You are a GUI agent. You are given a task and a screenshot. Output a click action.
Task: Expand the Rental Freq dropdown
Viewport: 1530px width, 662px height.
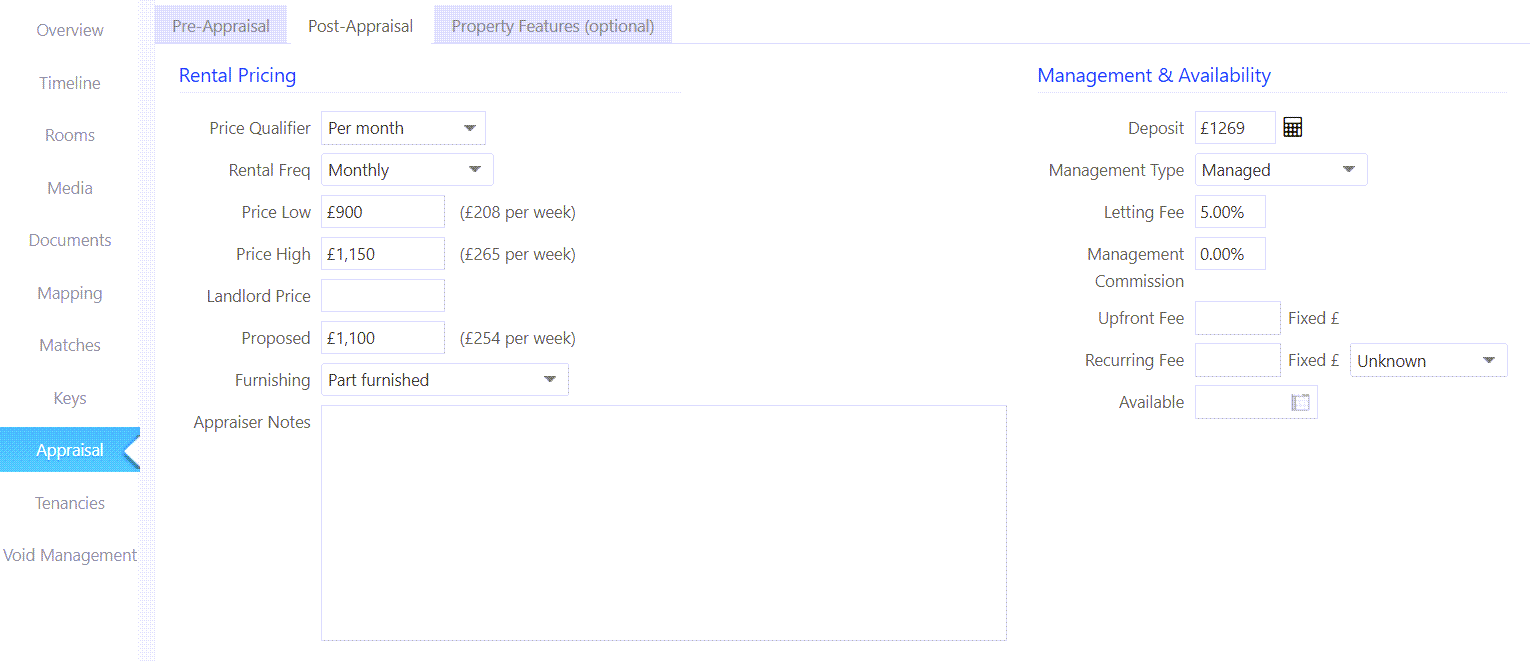407,170
